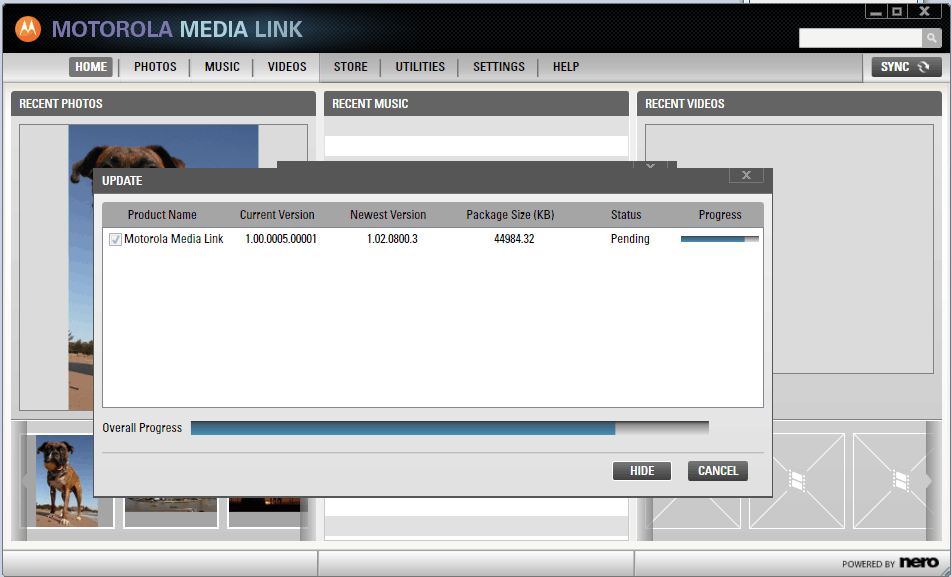Maximize the Media Link window
Viewport: 952px width, 577px height.
[x=897, y=12]
